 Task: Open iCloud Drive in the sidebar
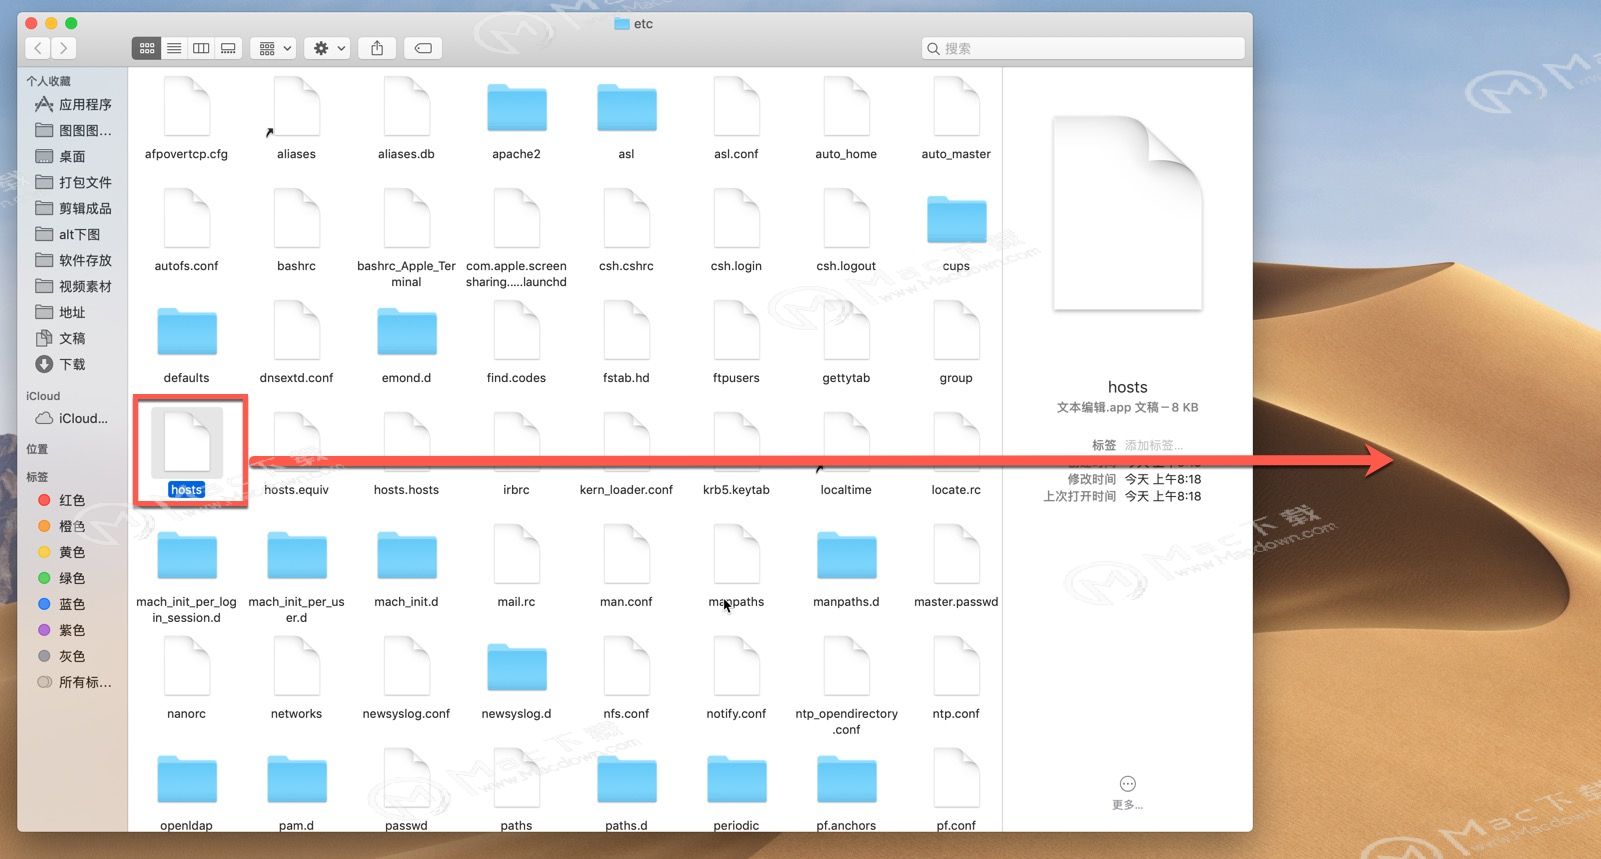click(73, 418)
